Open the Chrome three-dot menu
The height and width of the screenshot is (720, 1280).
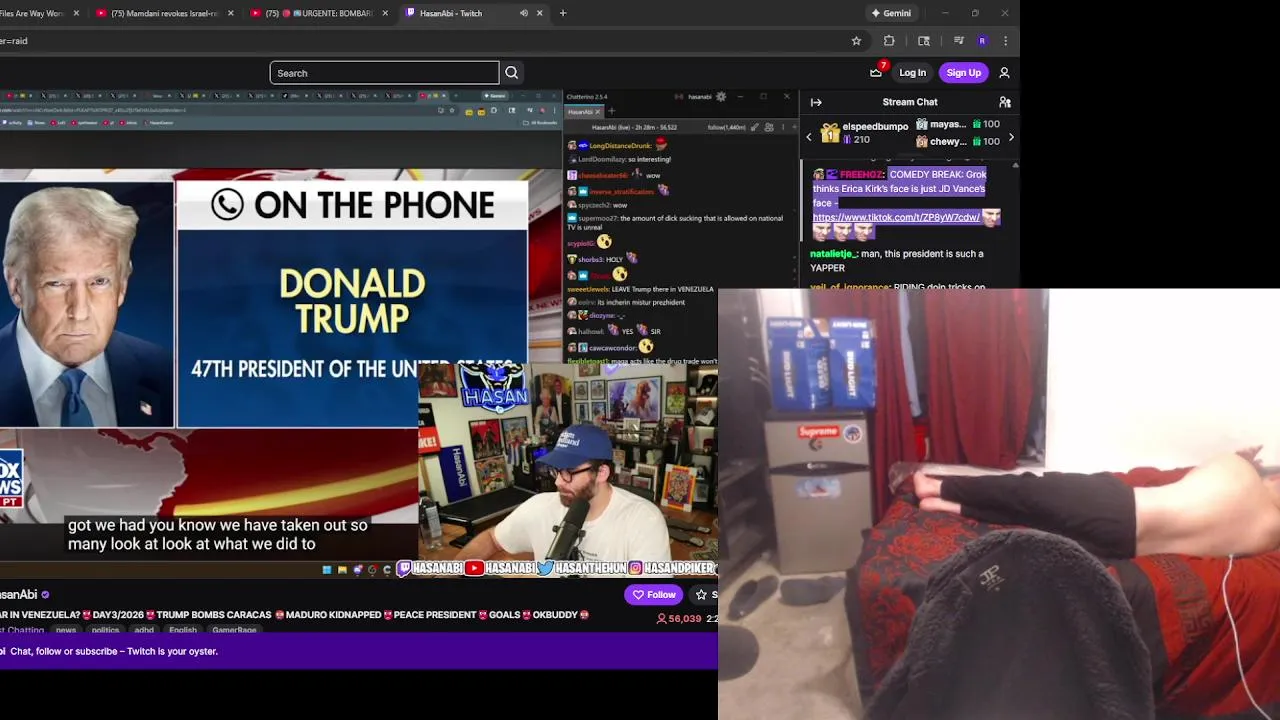click(1005, 41)
